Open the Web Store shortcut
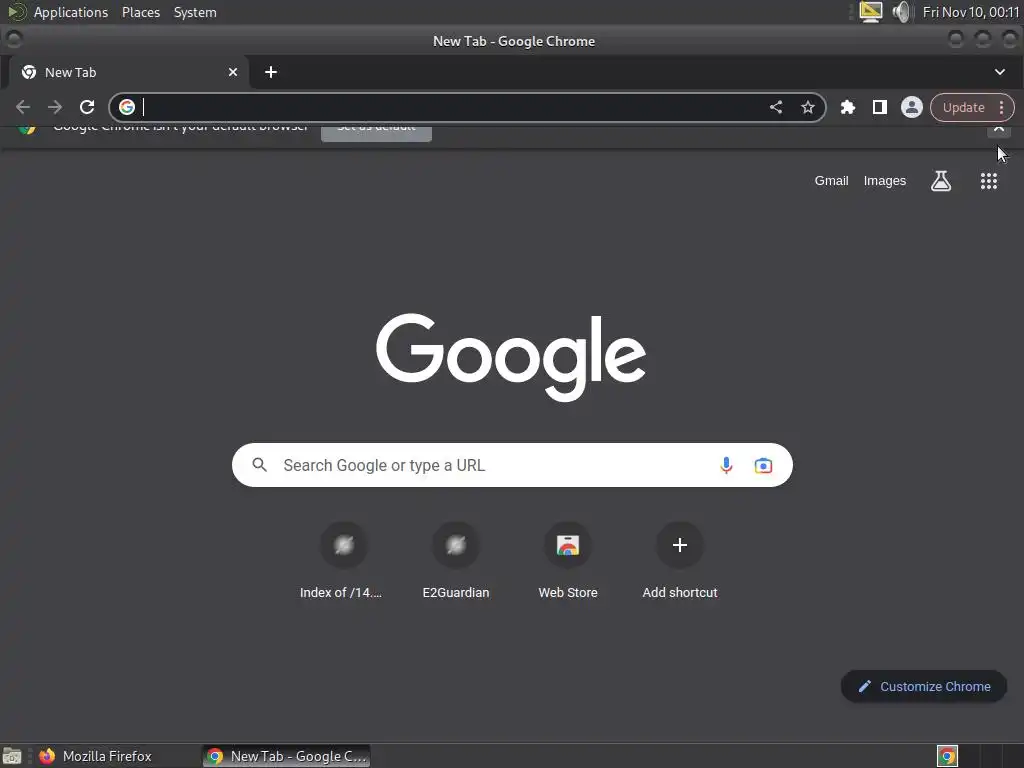This screenshot has width=1024, height=768. pyautogui.click(x=568, y=560)
